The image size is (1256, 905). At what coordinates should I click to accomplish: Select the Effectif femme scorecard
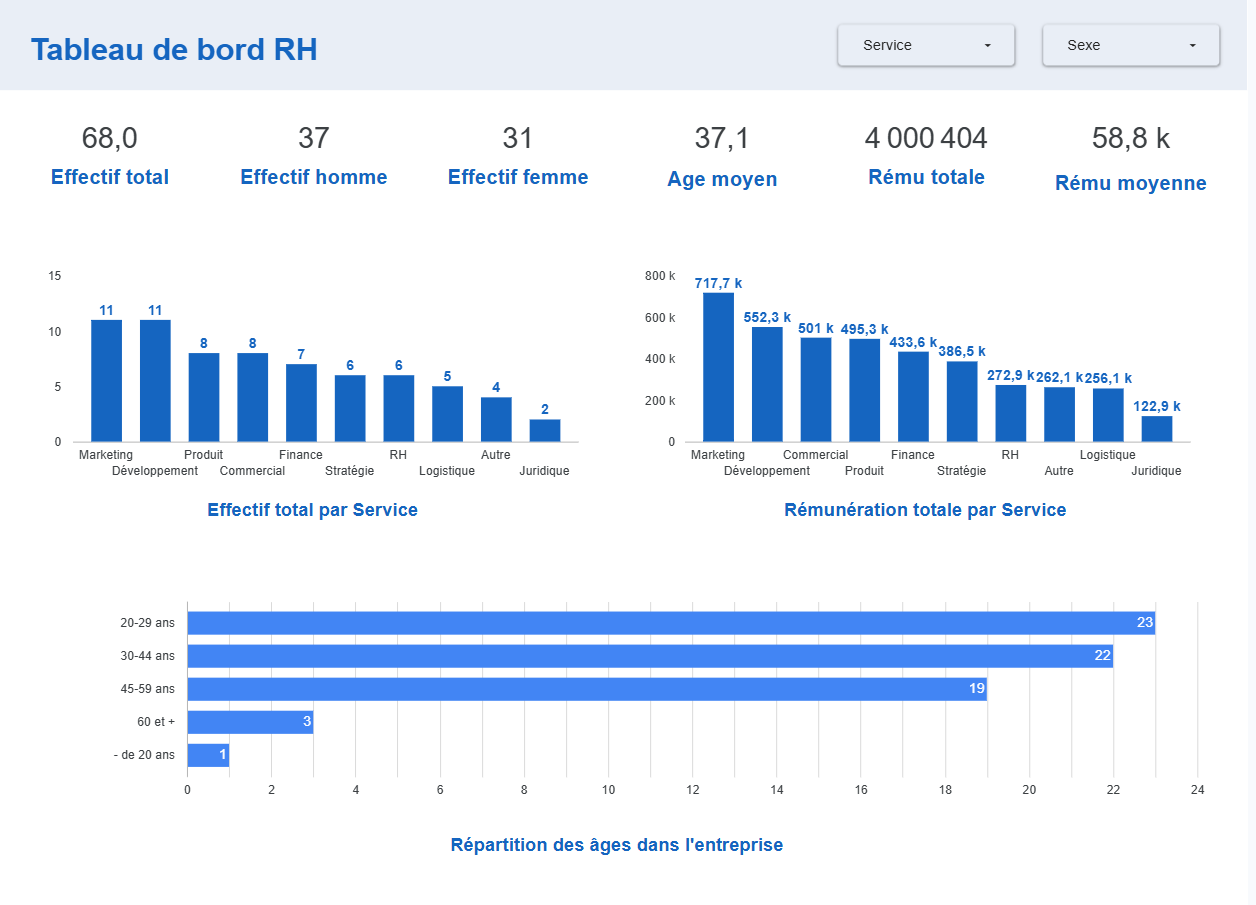click(518, 156)
